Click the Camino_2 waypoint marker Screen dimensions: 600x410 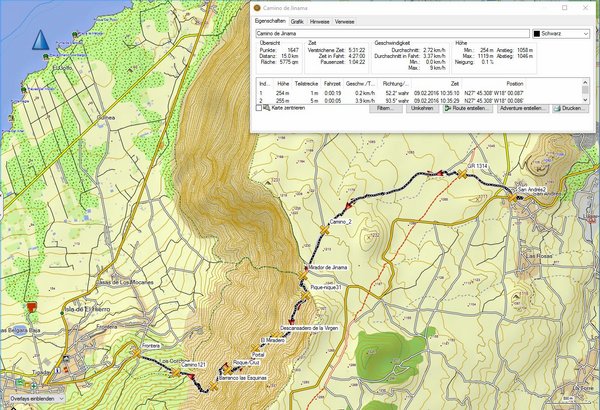(323, 231)
